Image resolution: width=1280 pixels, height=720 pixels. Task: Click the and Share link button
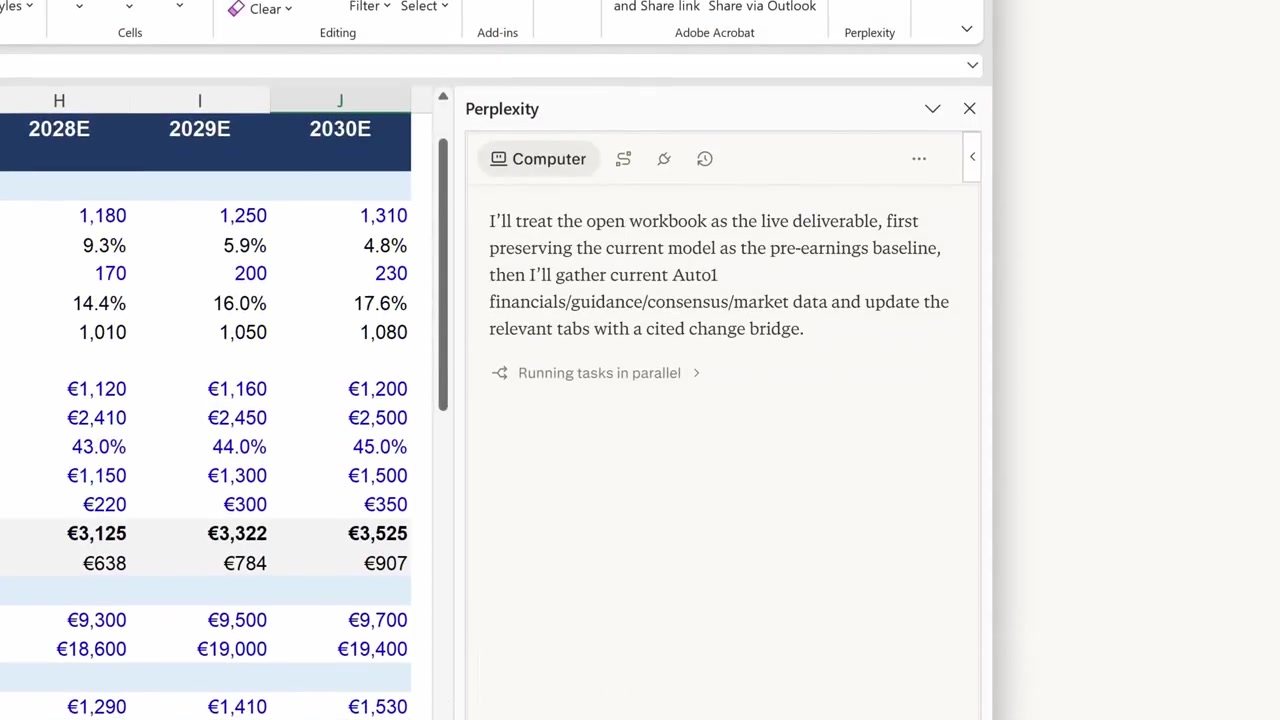[657, 7]
